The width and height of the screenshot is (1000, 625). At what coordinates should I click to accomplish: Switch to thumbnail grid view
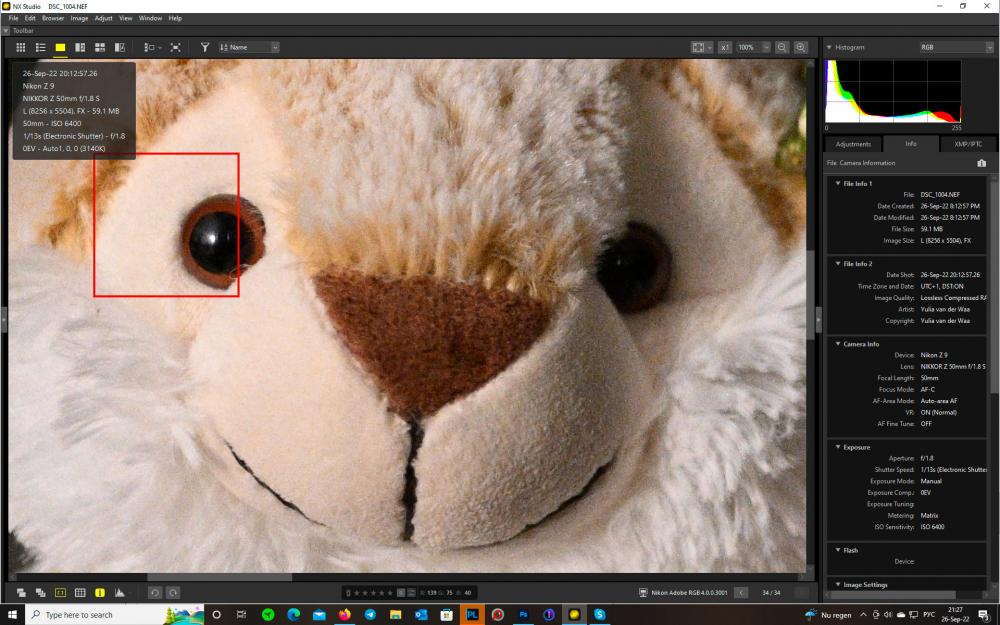click(20, 47)
